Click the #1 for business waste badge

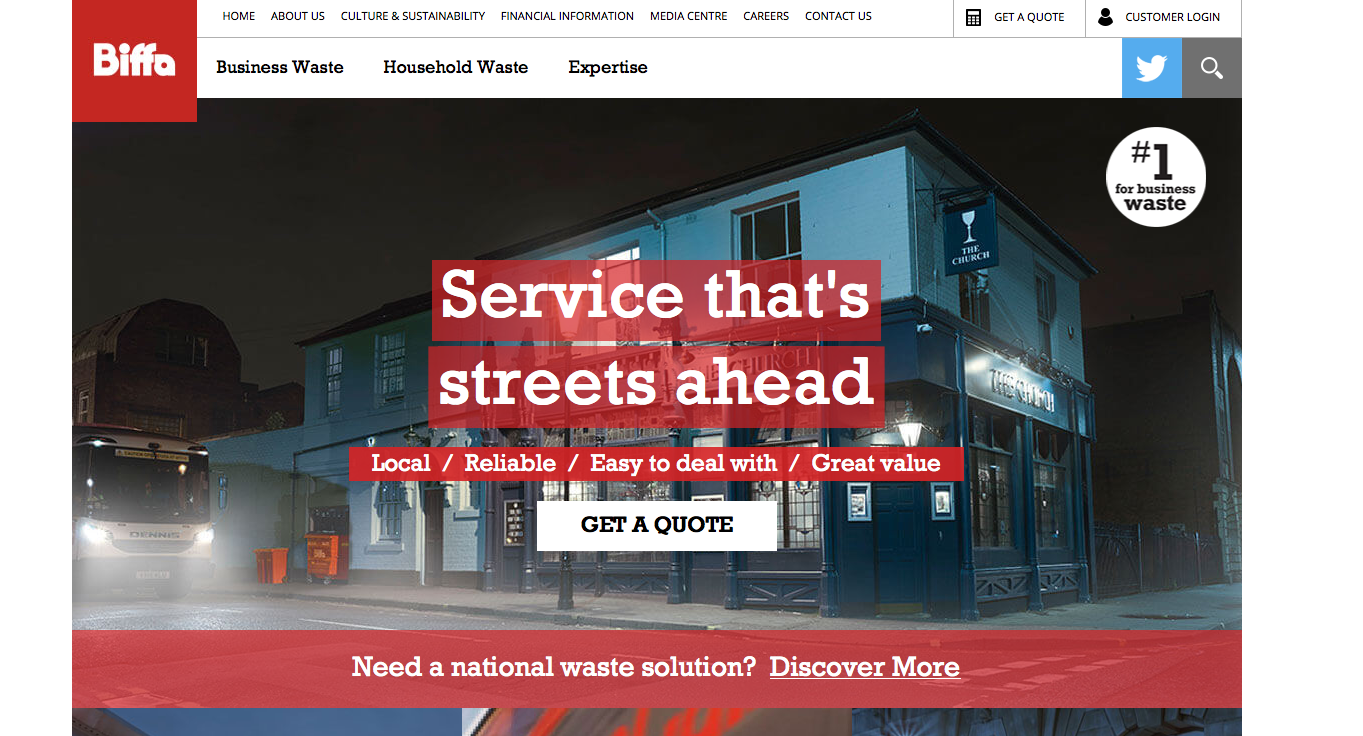pyautogui.click(x=1155, y=177)
